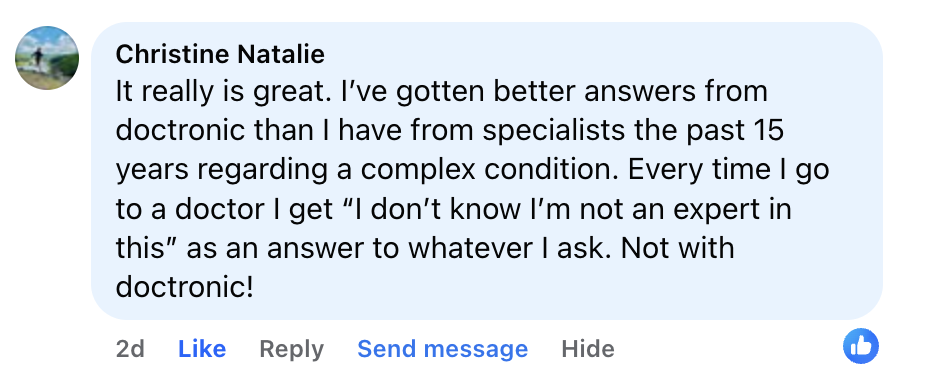The width and height of the screenshot is (930, 374).
Task: Click the words "Every time I go"
Action: coord(728,171)
